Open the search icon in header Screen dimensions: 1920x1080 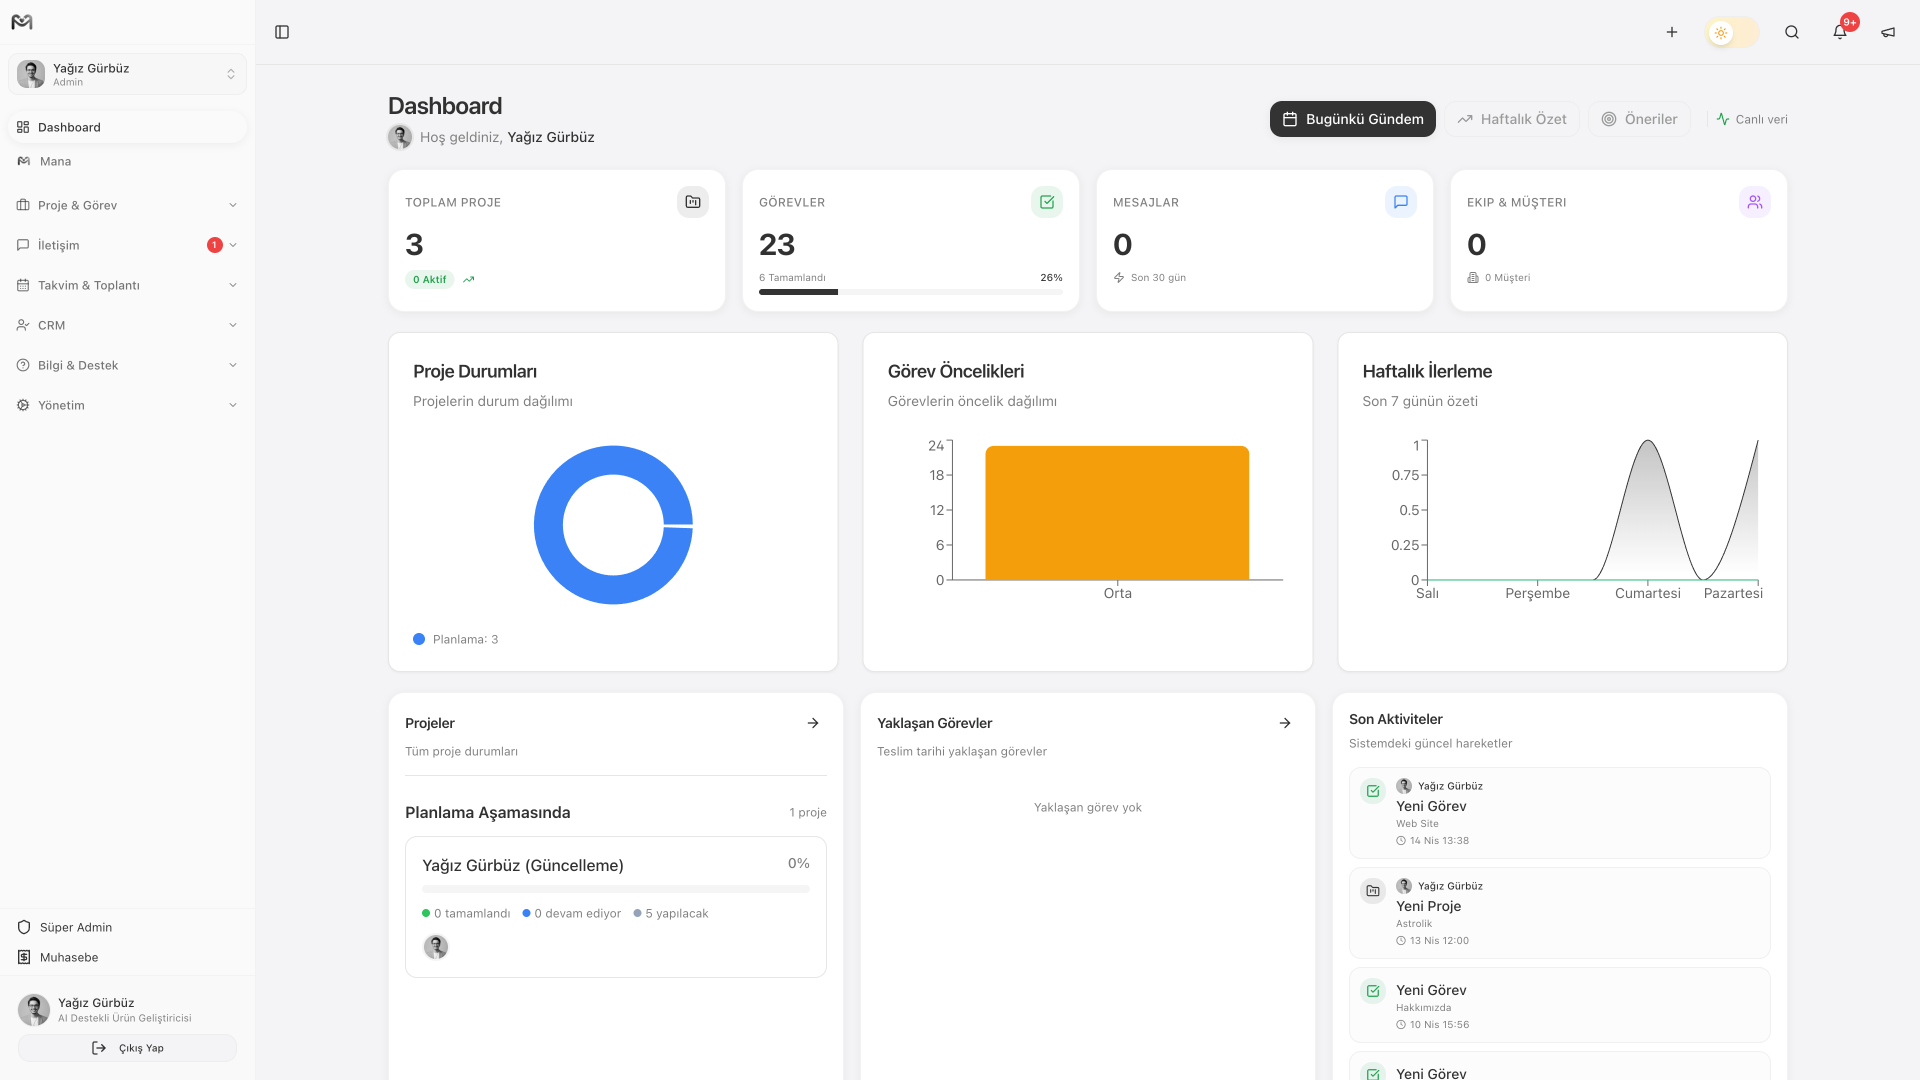1791,32
